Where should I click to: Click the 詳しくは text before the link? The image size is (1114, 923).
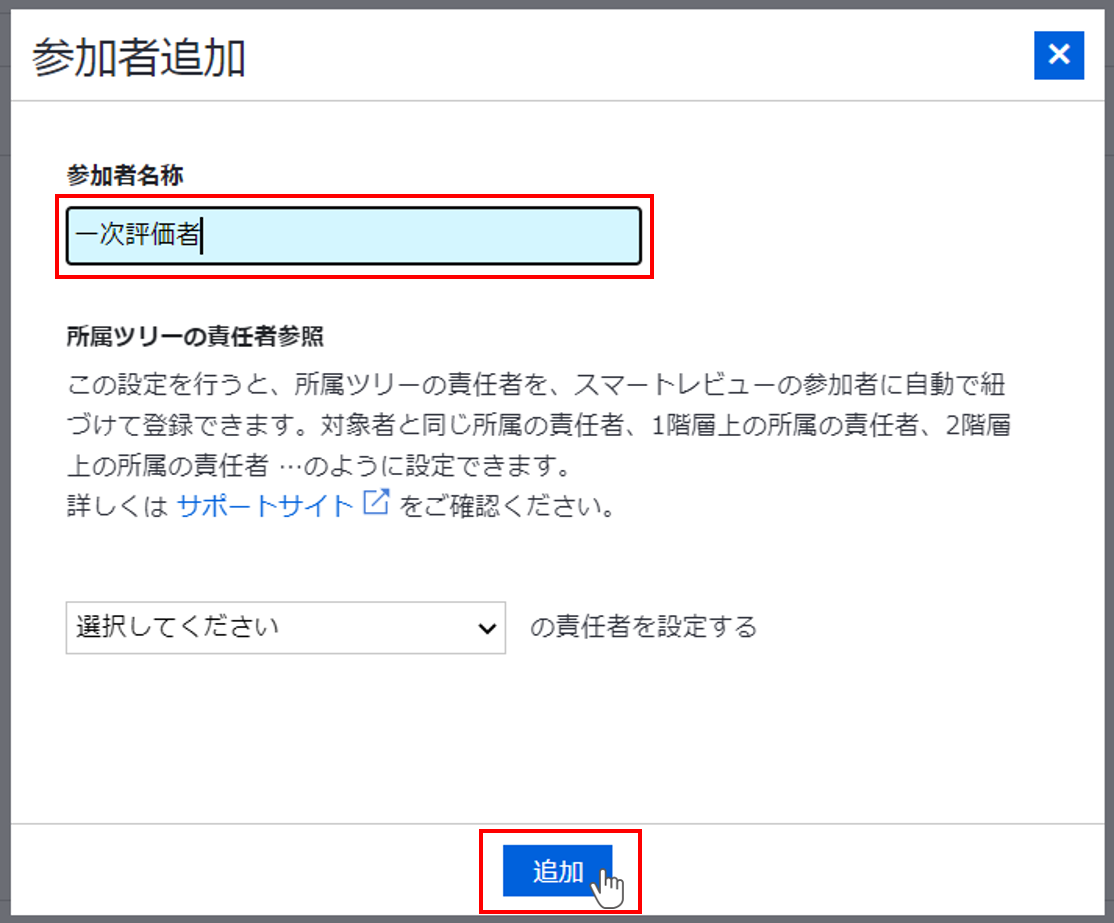(118, 506)
